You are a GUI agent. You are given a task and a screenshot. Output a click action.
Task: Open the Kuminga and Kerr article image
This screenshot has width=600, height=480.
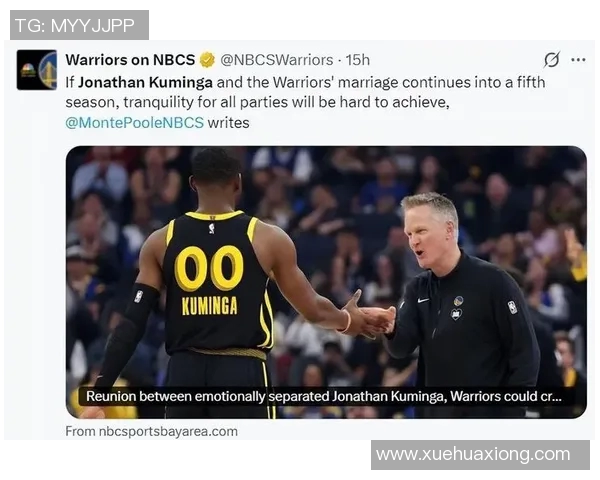tap(326, 282)
